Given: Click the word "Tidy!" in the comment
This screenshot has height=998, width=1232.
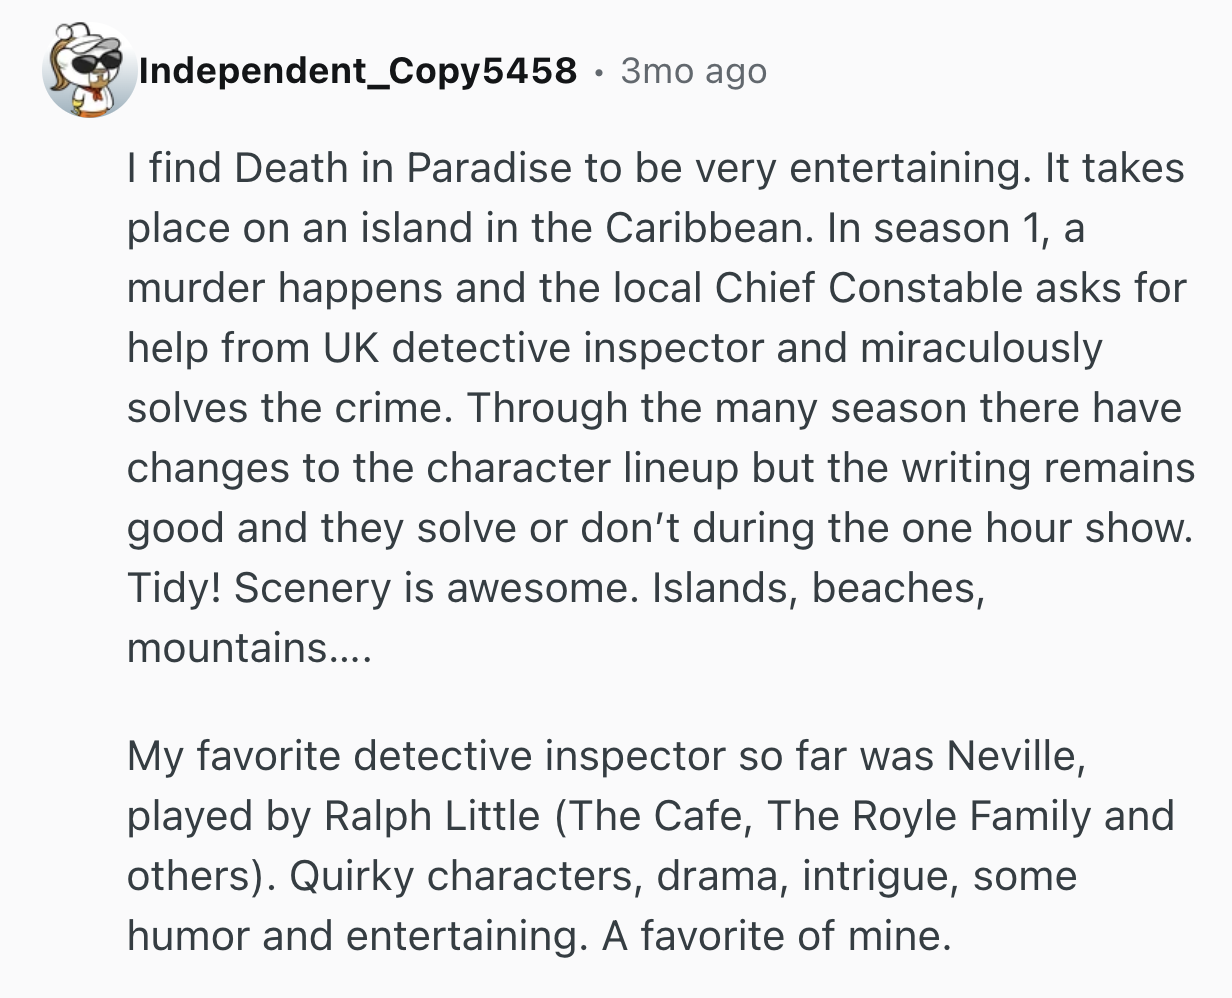Looking at the screenshot, I should (174, 588).
